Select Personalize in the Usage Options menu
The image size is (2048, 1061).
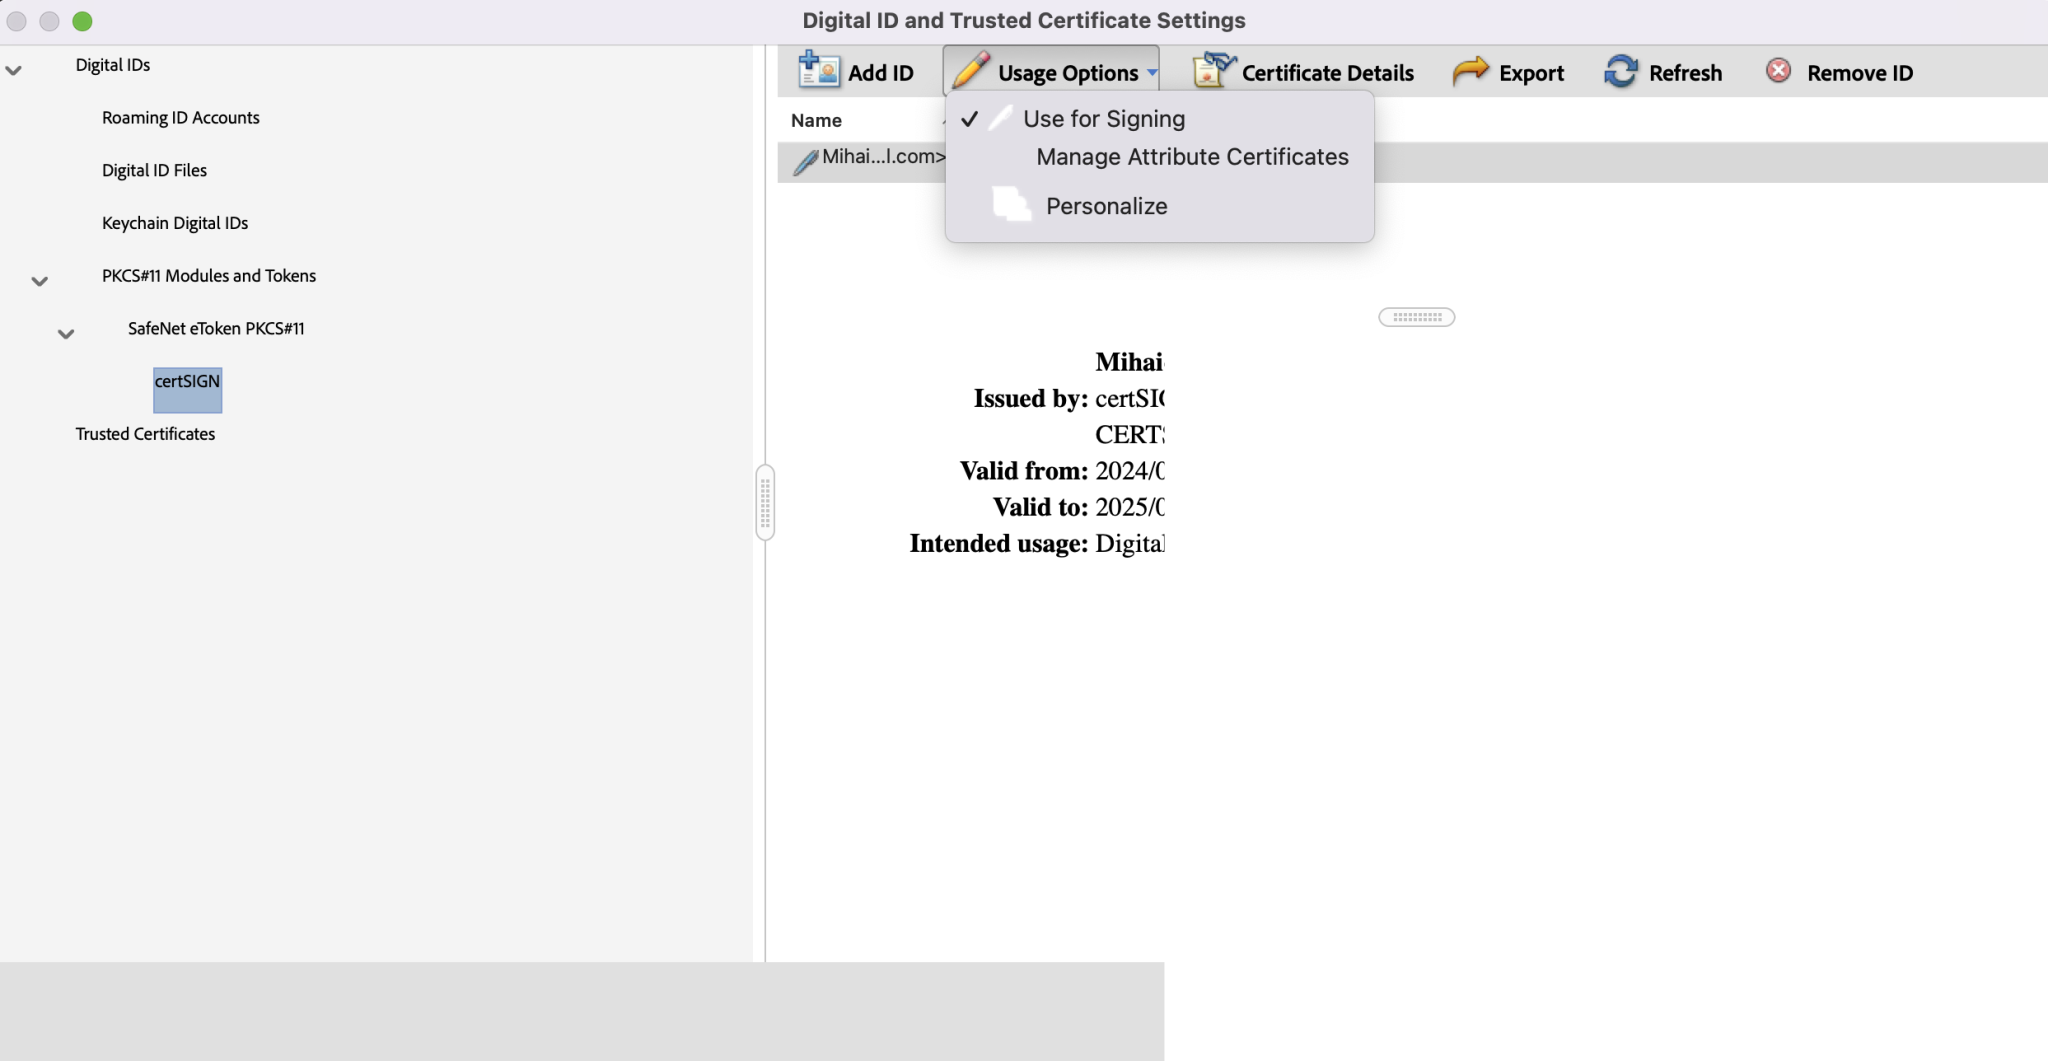pos(1105,205)
